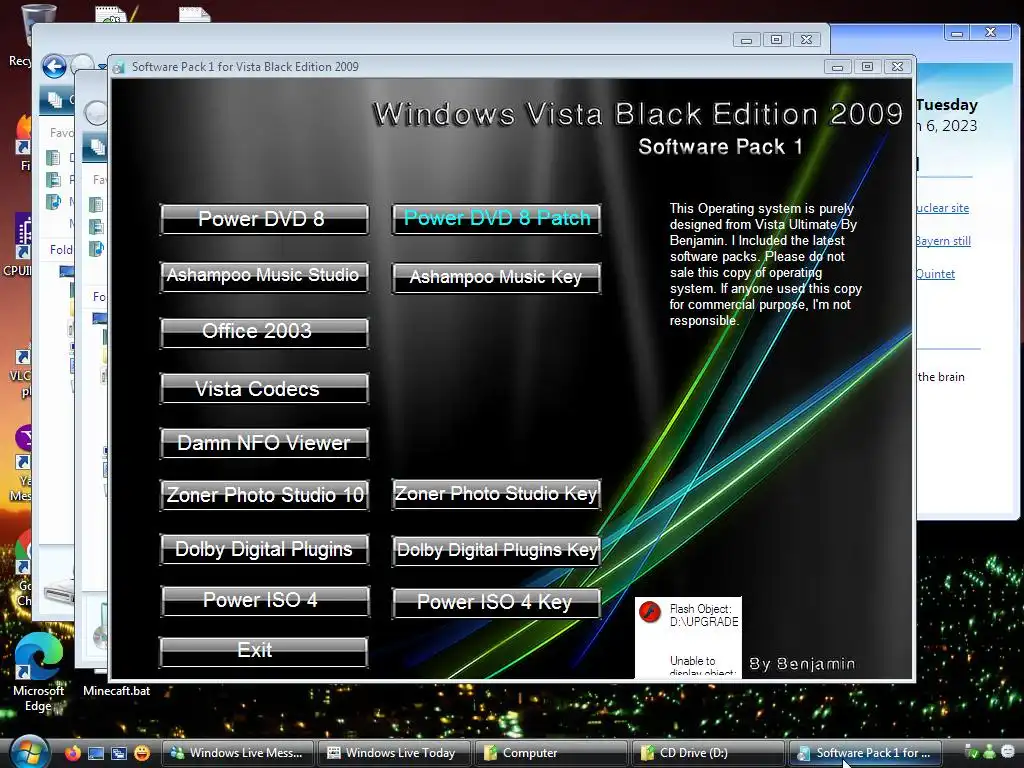Install Dolby Digital Plugins

coord(264,549)
